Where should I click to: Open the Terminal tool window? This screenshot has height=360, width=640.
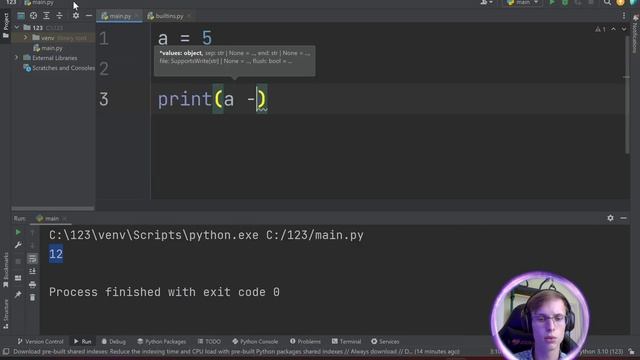click(x=347, y=342)
